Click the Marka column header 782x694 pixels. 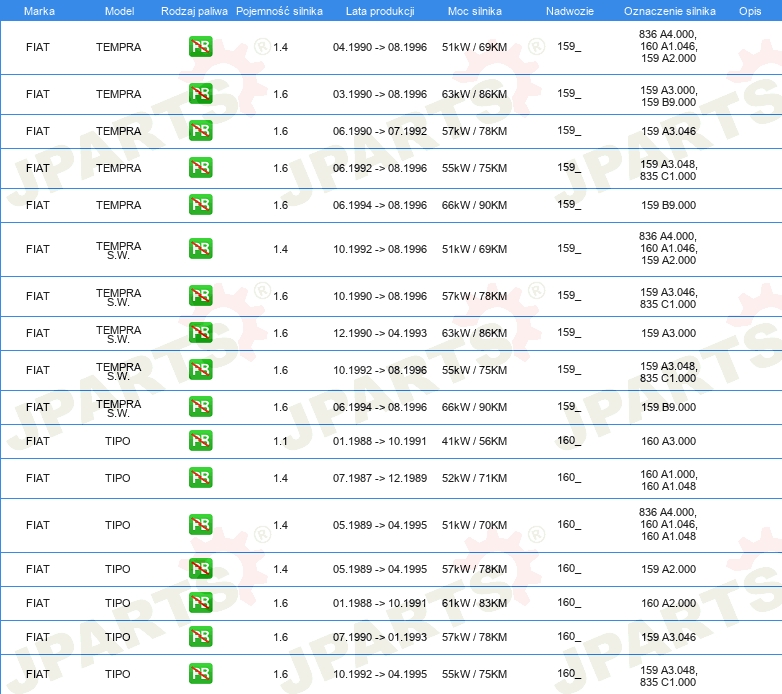(39, 11)
